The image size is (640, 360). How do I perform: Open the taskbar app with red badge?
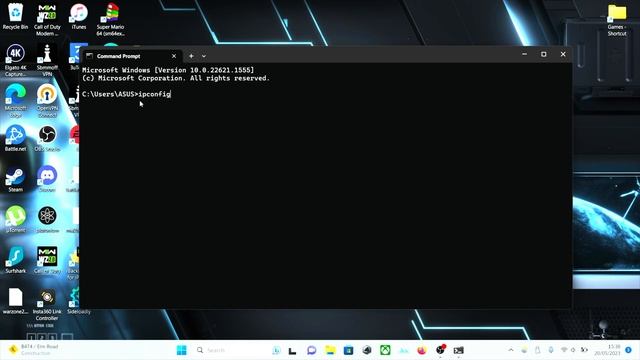click(x=440, y=350)
